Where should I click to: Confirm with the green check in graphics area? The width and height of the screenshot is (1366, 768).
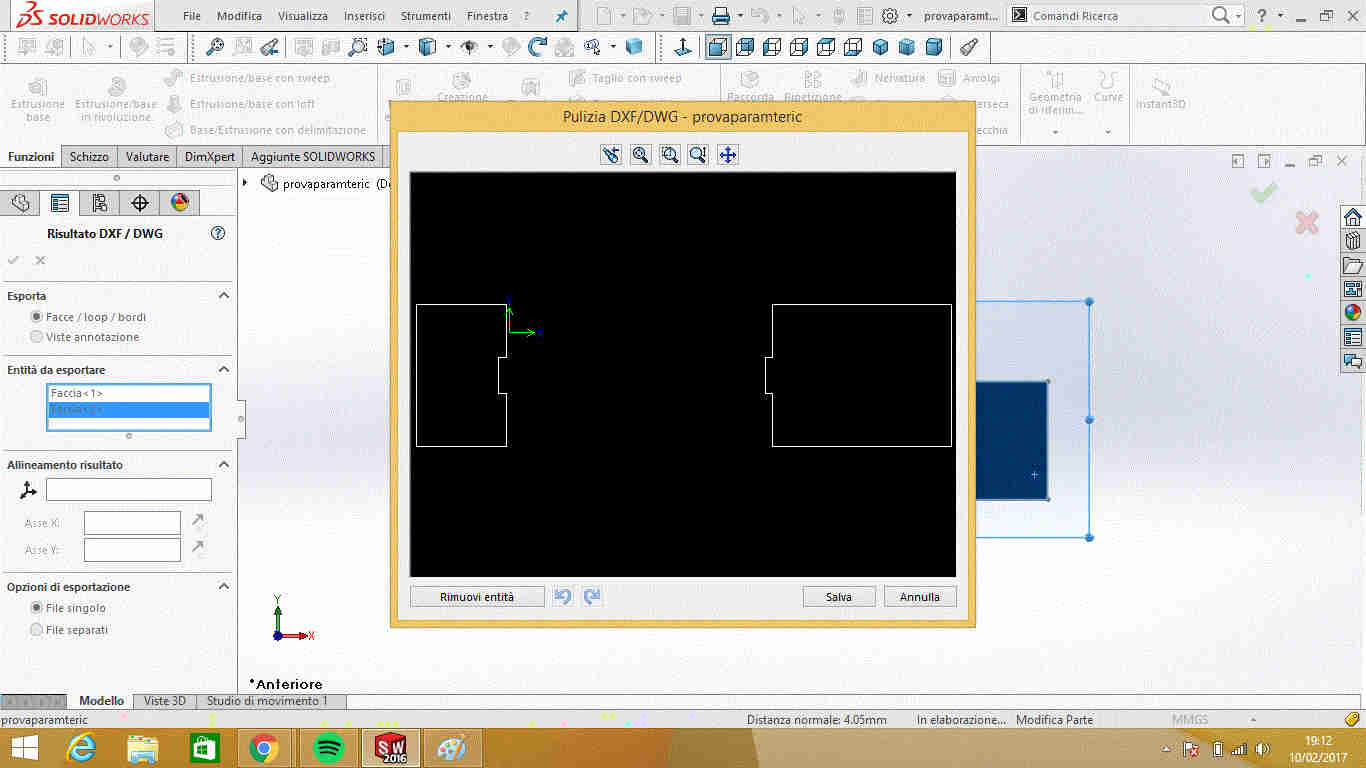pyautogui.click(x=1264, y=192)
